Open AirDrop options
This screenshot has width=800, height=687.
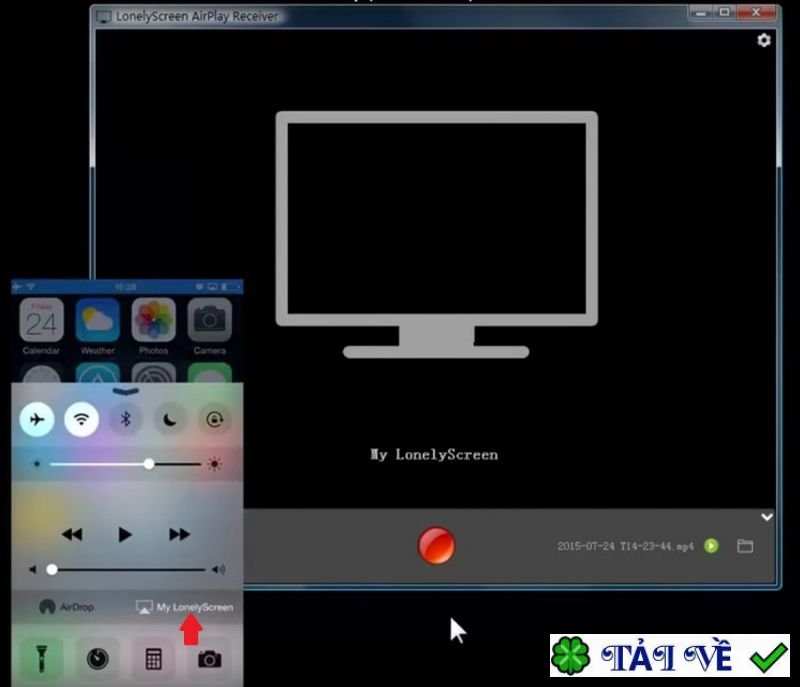pyautogui.click(x=66, y=607)
